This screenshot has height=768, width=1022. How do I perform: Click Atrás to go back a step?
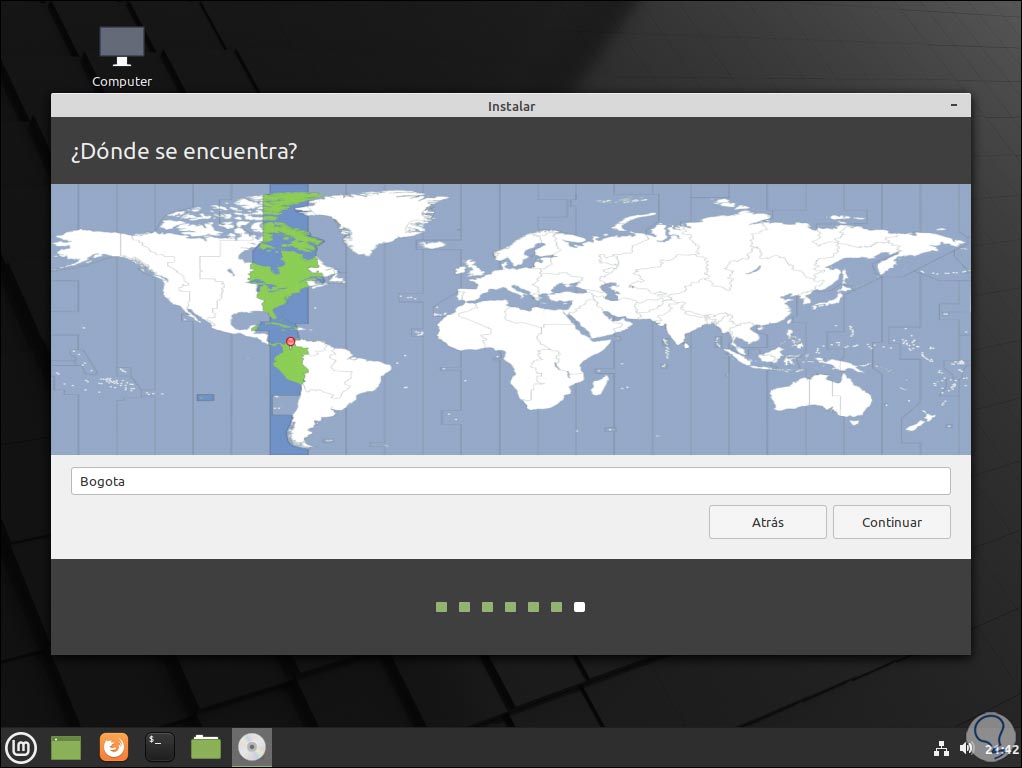(767, 521)
